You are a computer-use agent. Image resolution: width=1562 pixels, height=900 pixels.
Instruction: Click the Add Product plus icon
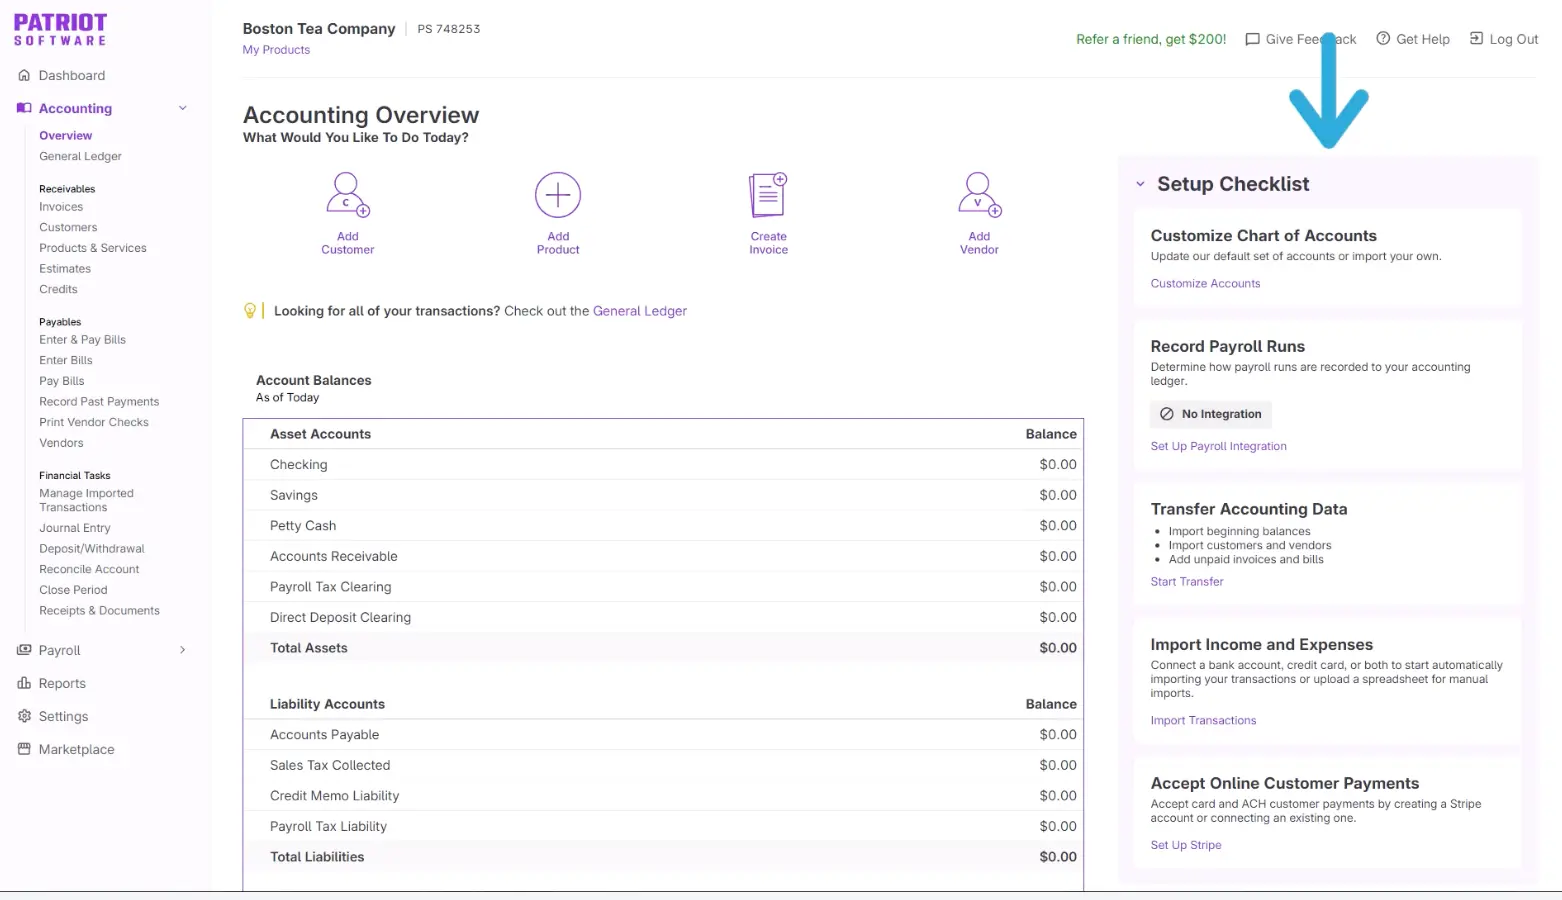coord(558,195)
